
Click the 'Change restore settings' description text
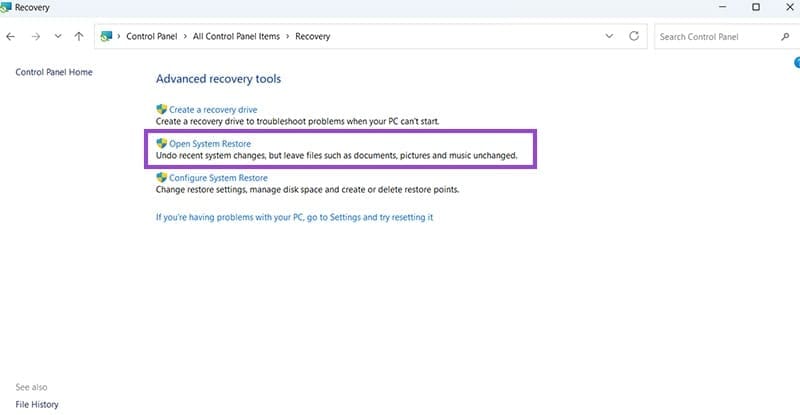[308, 189]
